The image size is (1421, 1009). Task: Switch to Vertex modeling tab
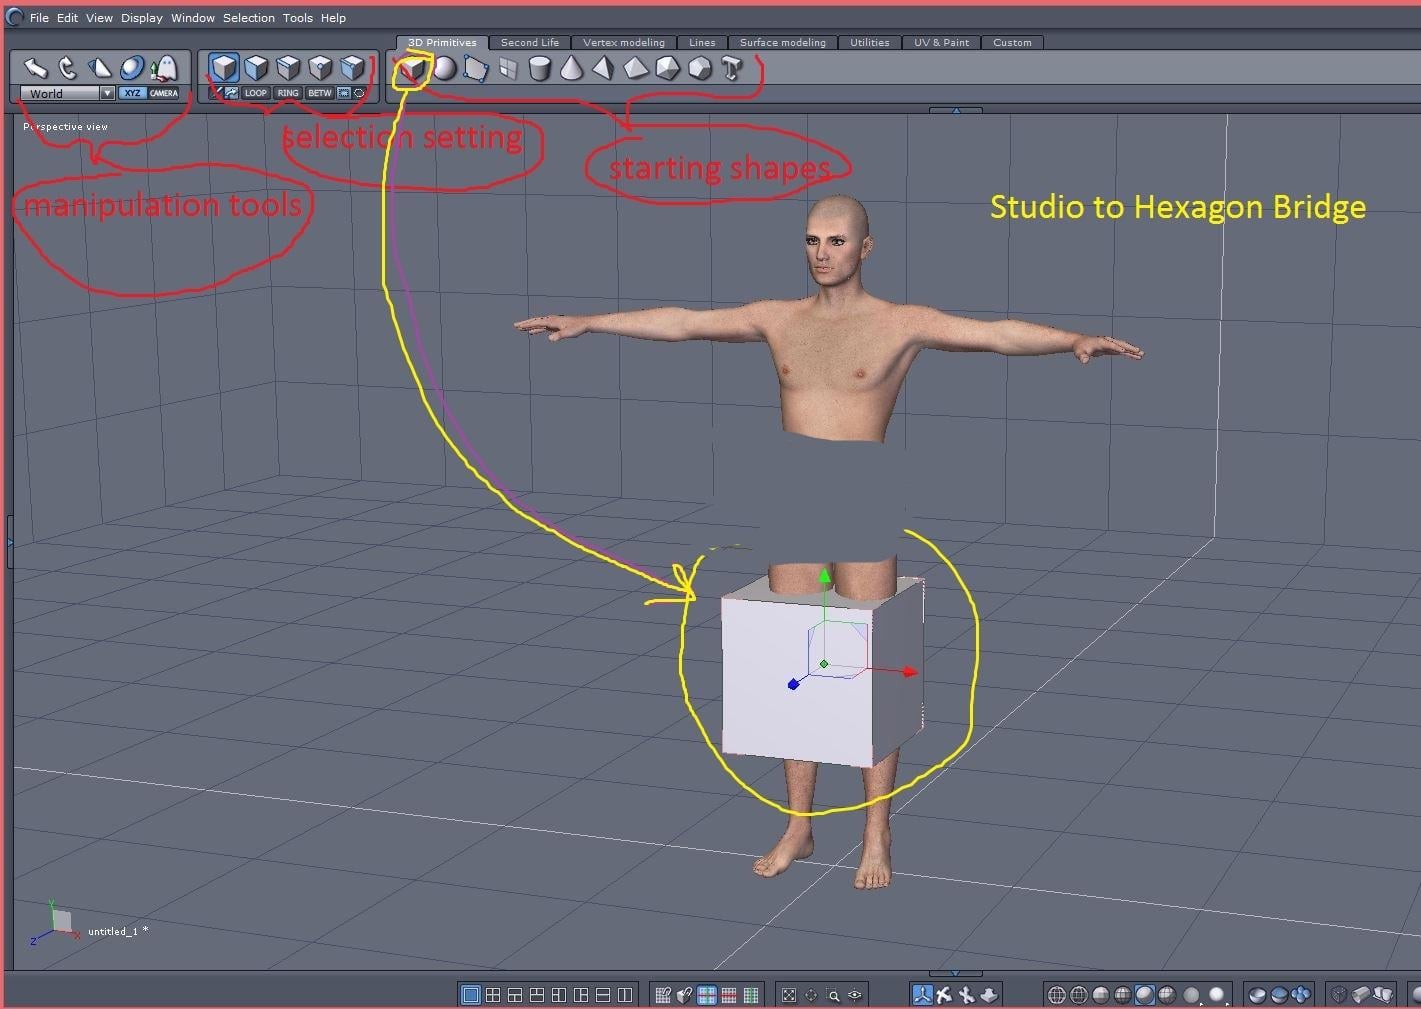click(624, 42)
